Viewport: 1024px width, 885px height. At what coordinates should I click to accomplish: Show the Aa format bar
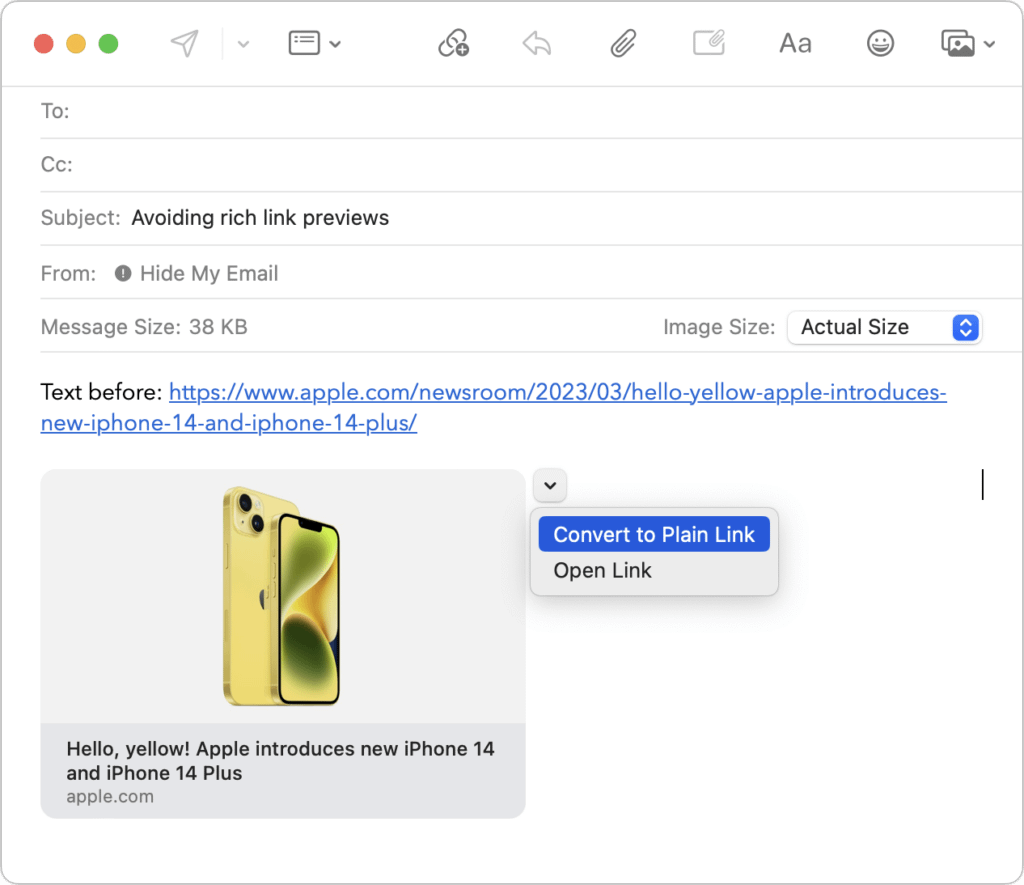tap(795, 43)
